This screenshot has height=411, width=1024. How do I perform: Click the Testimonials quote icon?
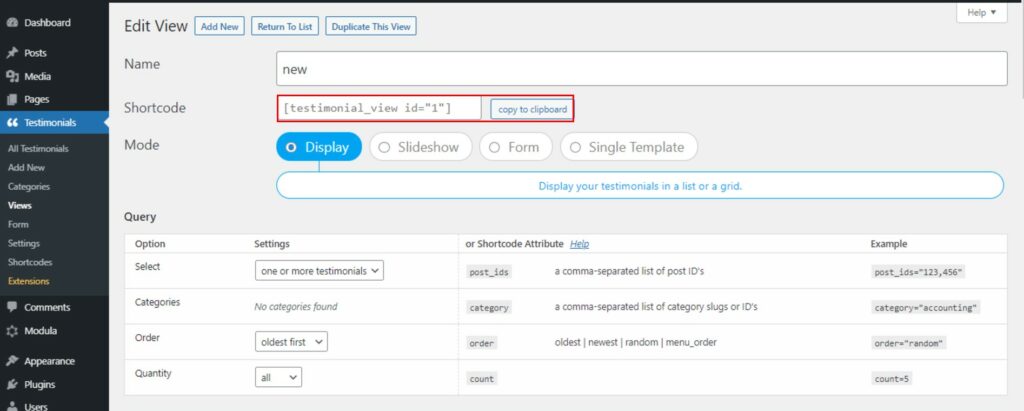click(12, 123)
